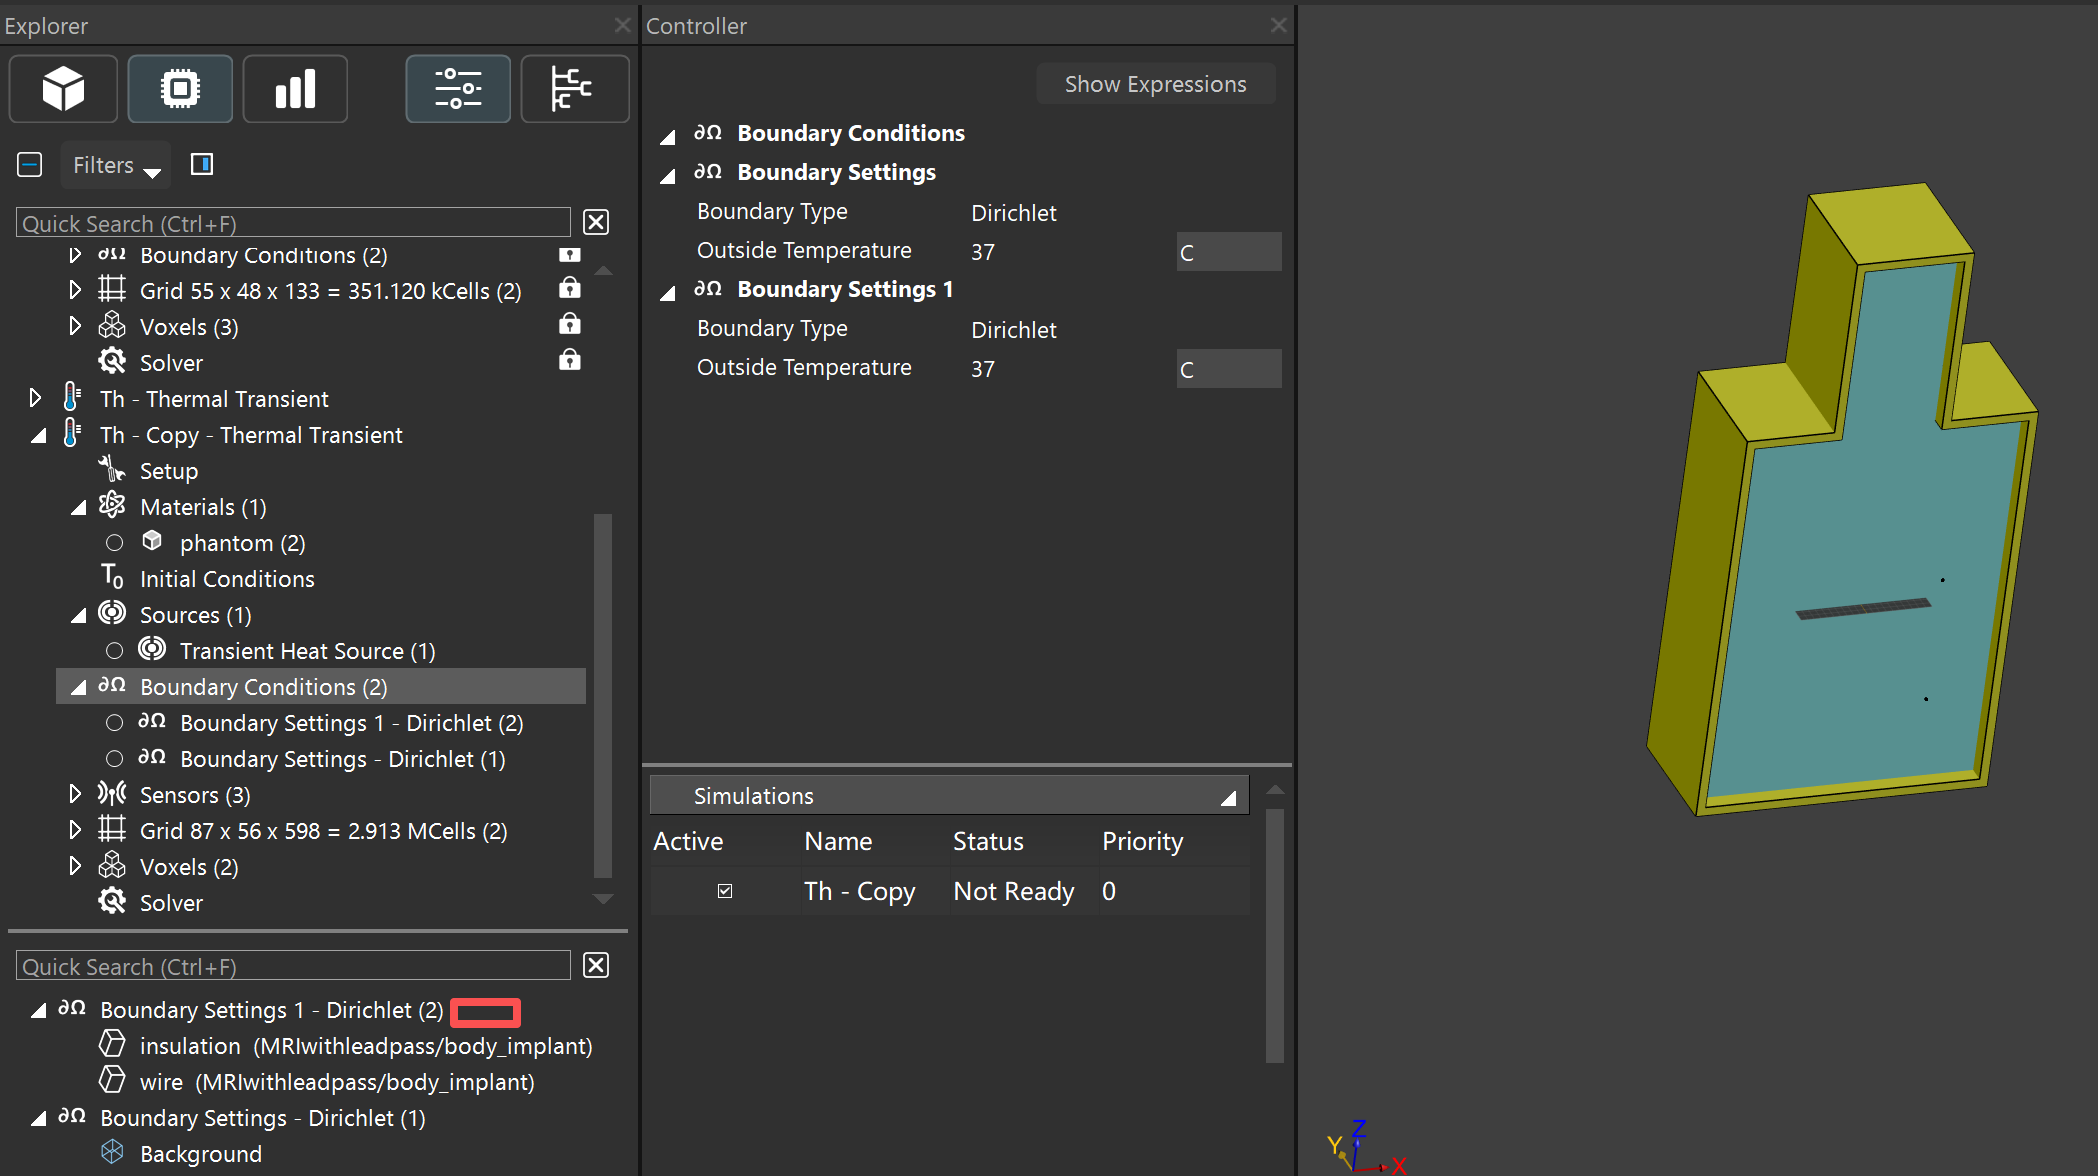Image resolution: width=2098 pixels, height=1176 pixels.
Task: Select Initial Conditions tree item
Action: 227,579
